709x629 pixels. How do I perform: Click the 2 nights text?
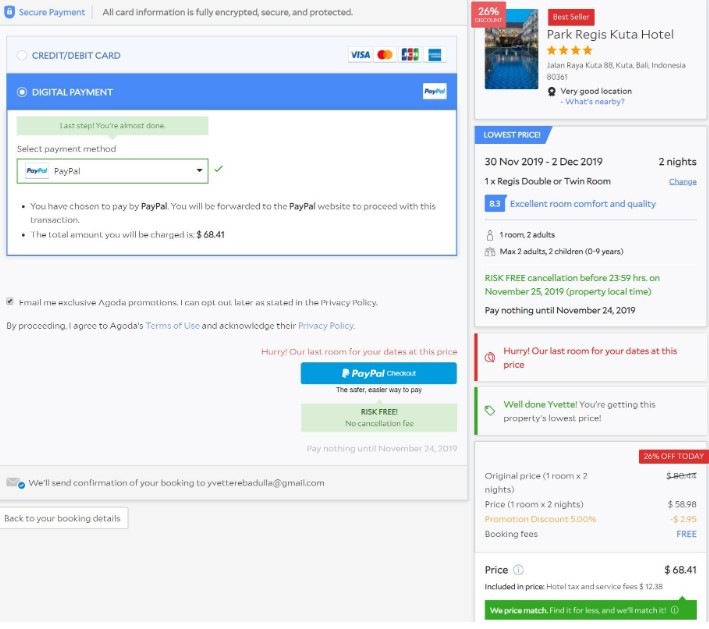(x=677, y=162)
